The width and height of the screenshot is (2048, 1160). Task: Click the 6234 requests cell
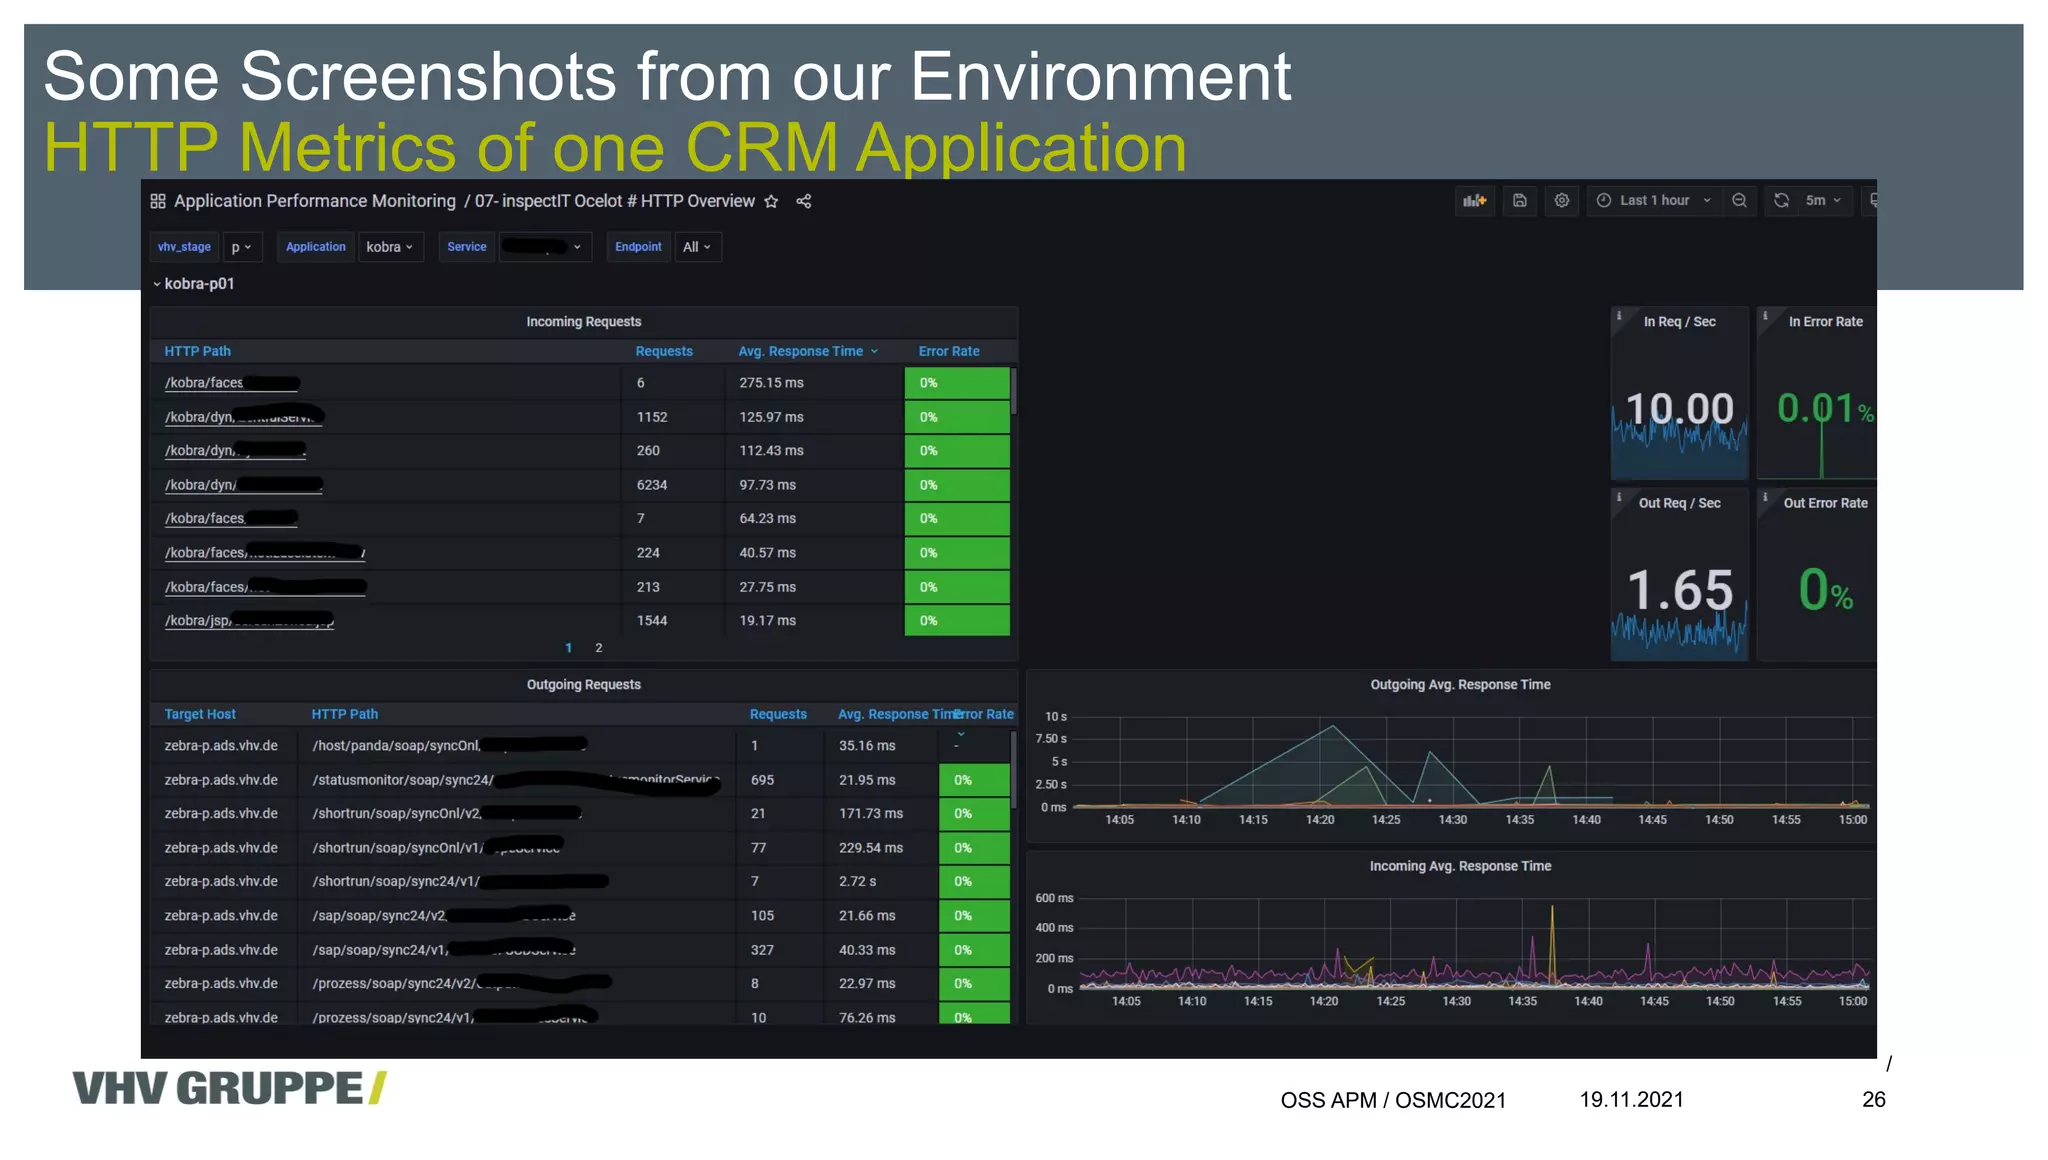(652, 485)
